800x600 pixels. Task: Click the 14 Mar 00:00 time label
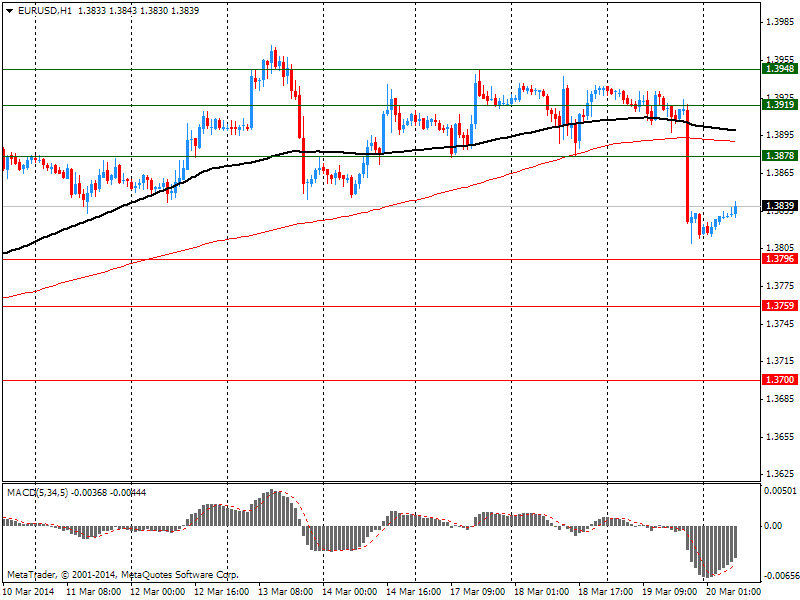pyautogui.click(x=350, y=592)
